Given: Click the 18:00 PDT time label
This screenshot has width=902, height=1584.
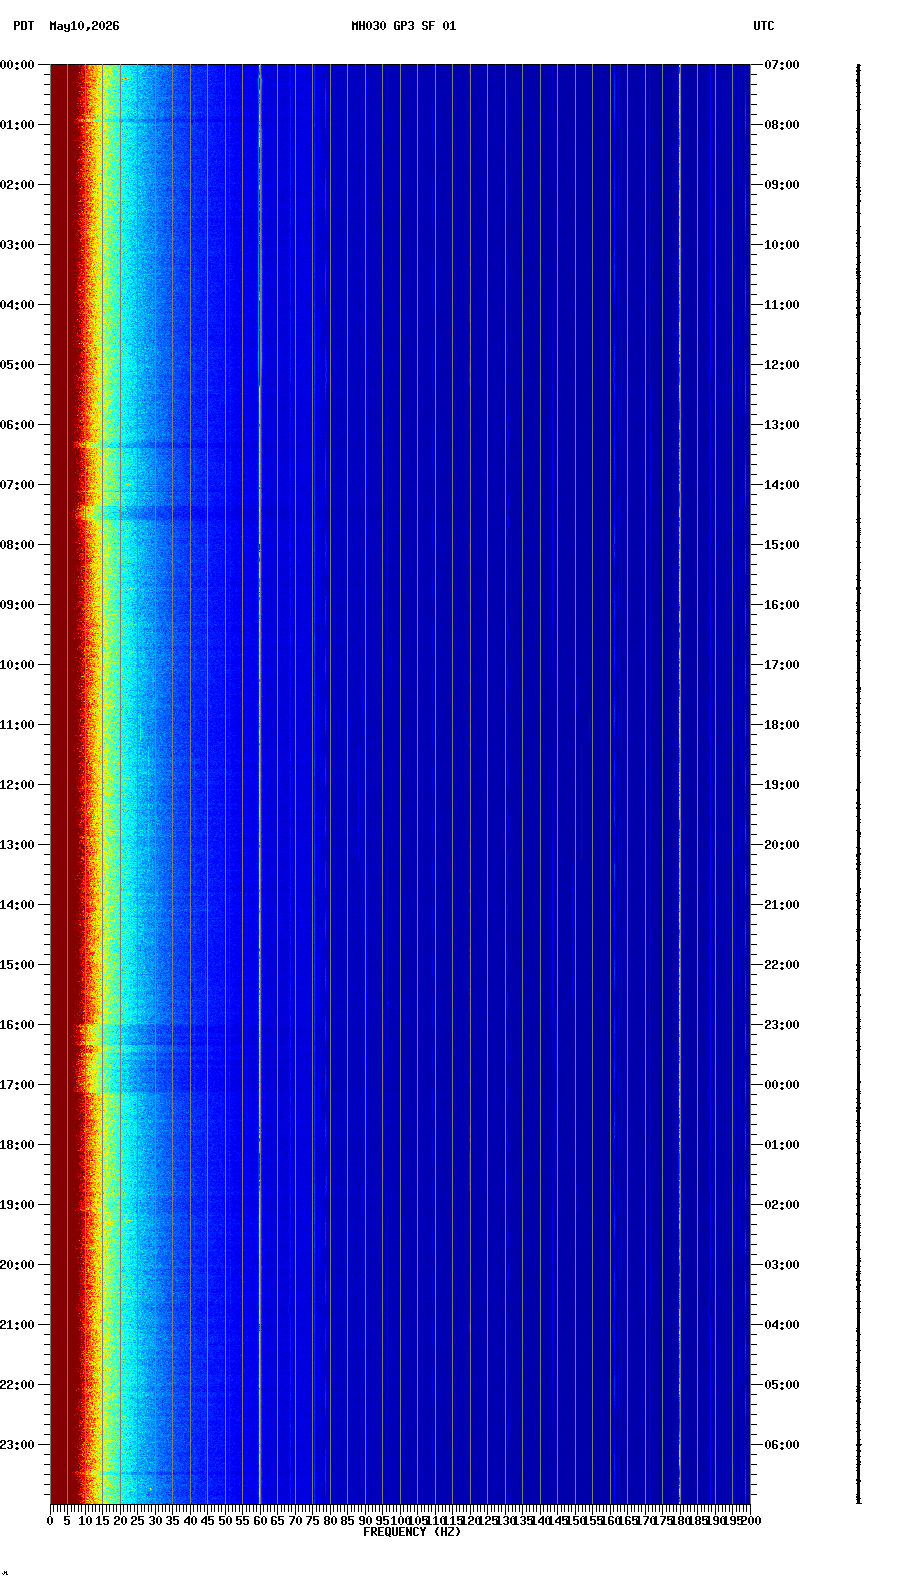Looking at the screenshot, I should 17,1145.
